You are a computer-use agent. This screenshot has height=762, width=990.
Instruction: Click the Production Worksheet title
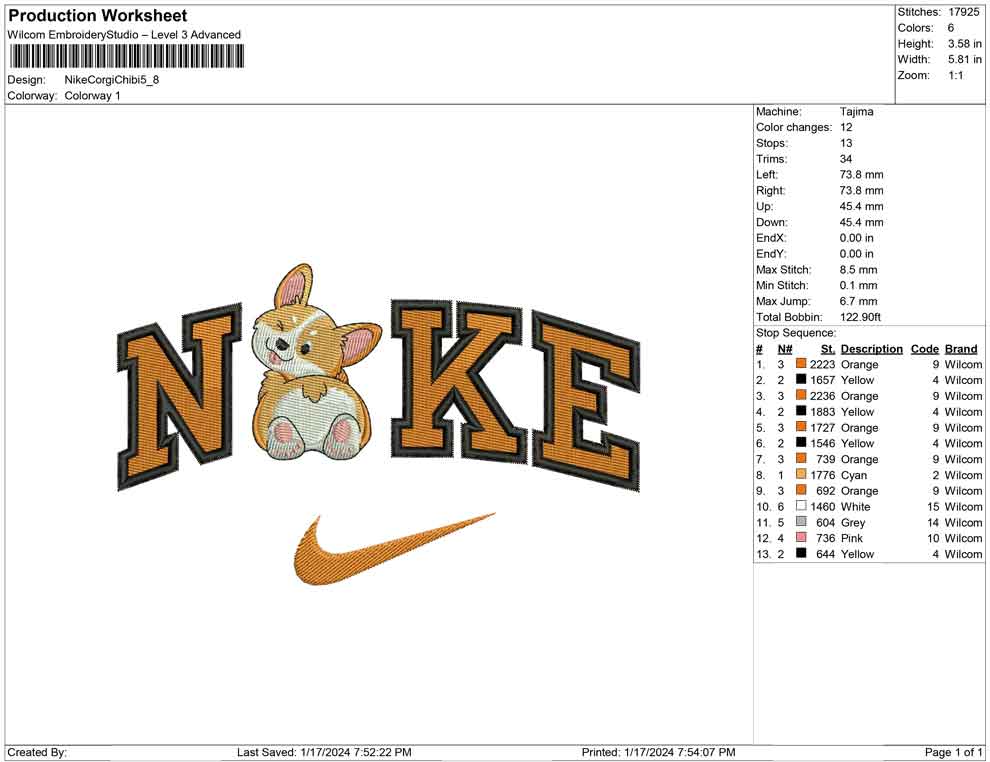(x=98, y=16)
